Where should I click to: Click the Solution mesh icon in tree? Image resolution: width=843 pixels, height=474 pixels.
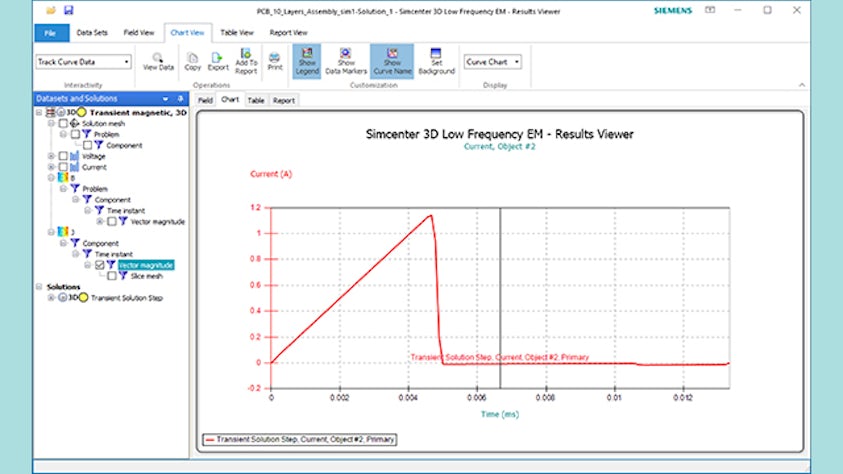point(75,123)
